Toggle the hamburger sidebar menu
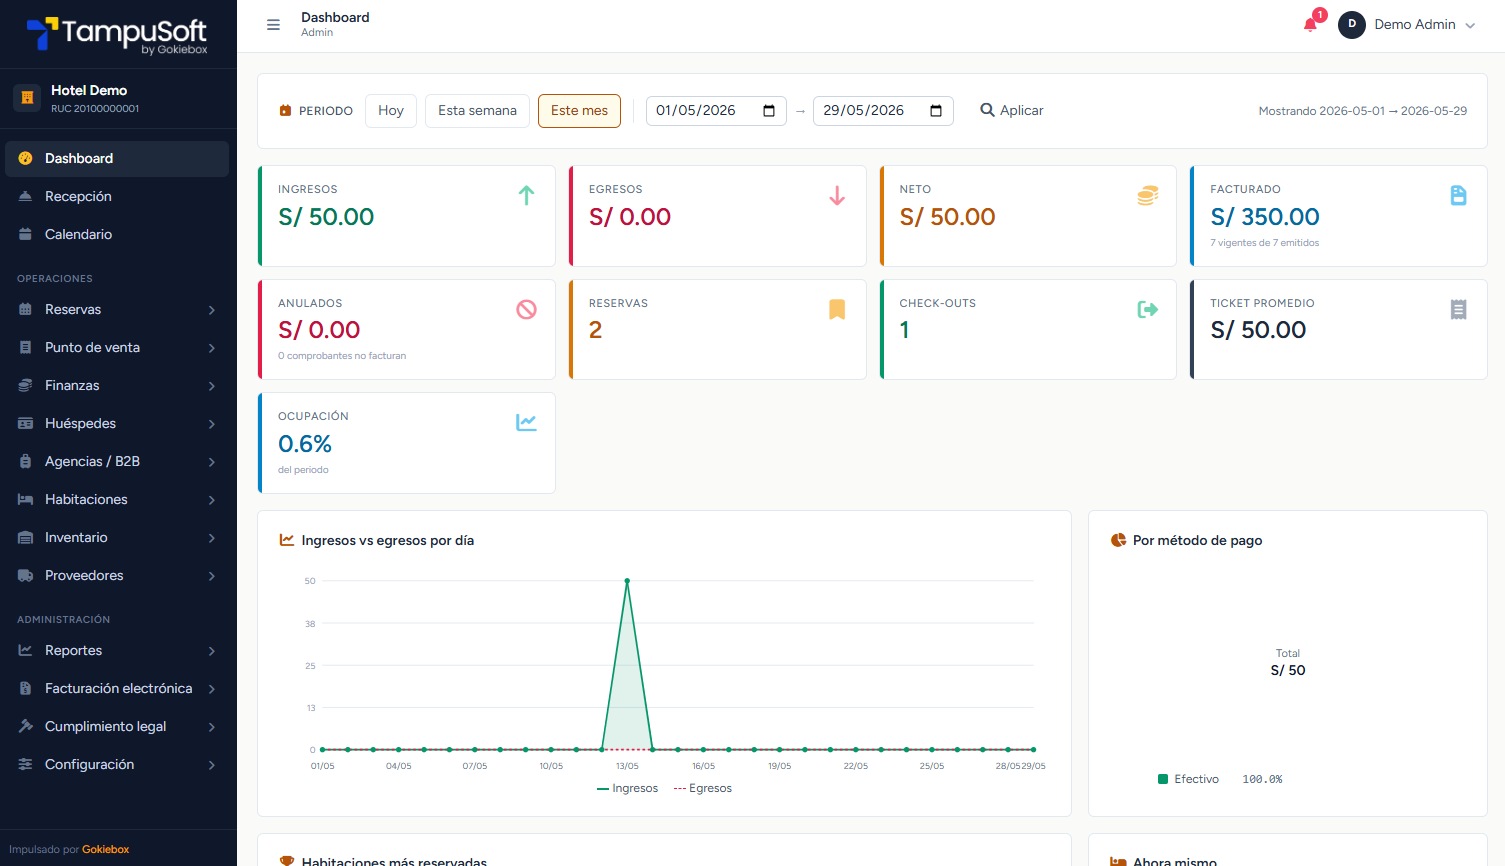 (273, 25)
